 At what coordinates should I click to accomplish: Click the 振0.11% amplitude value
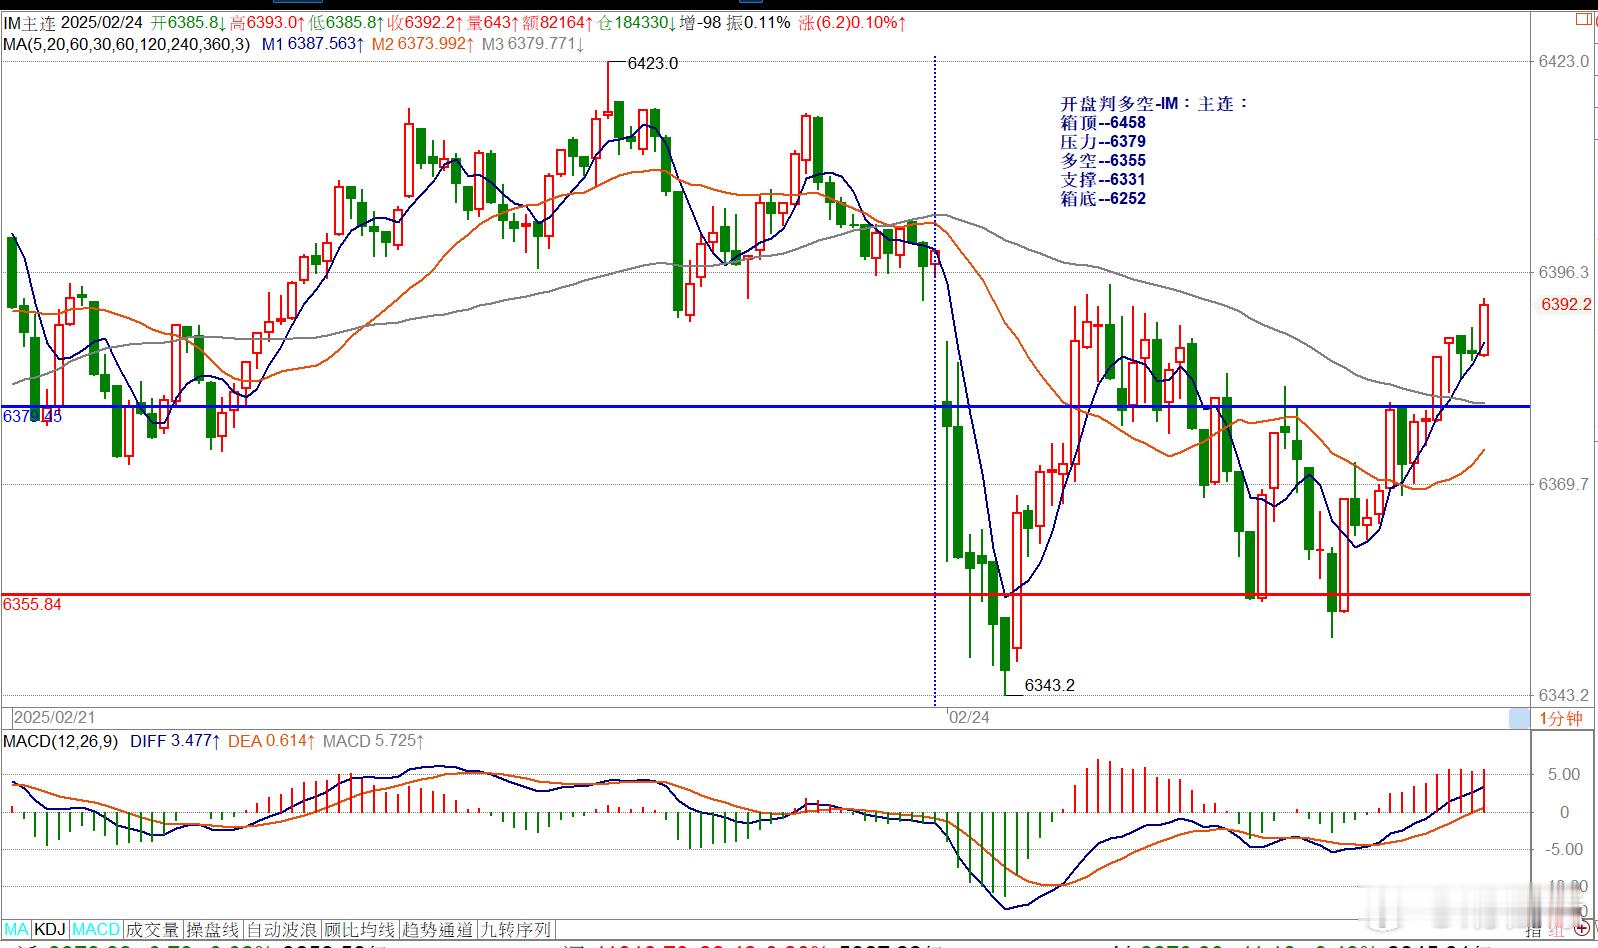point(758,22)
